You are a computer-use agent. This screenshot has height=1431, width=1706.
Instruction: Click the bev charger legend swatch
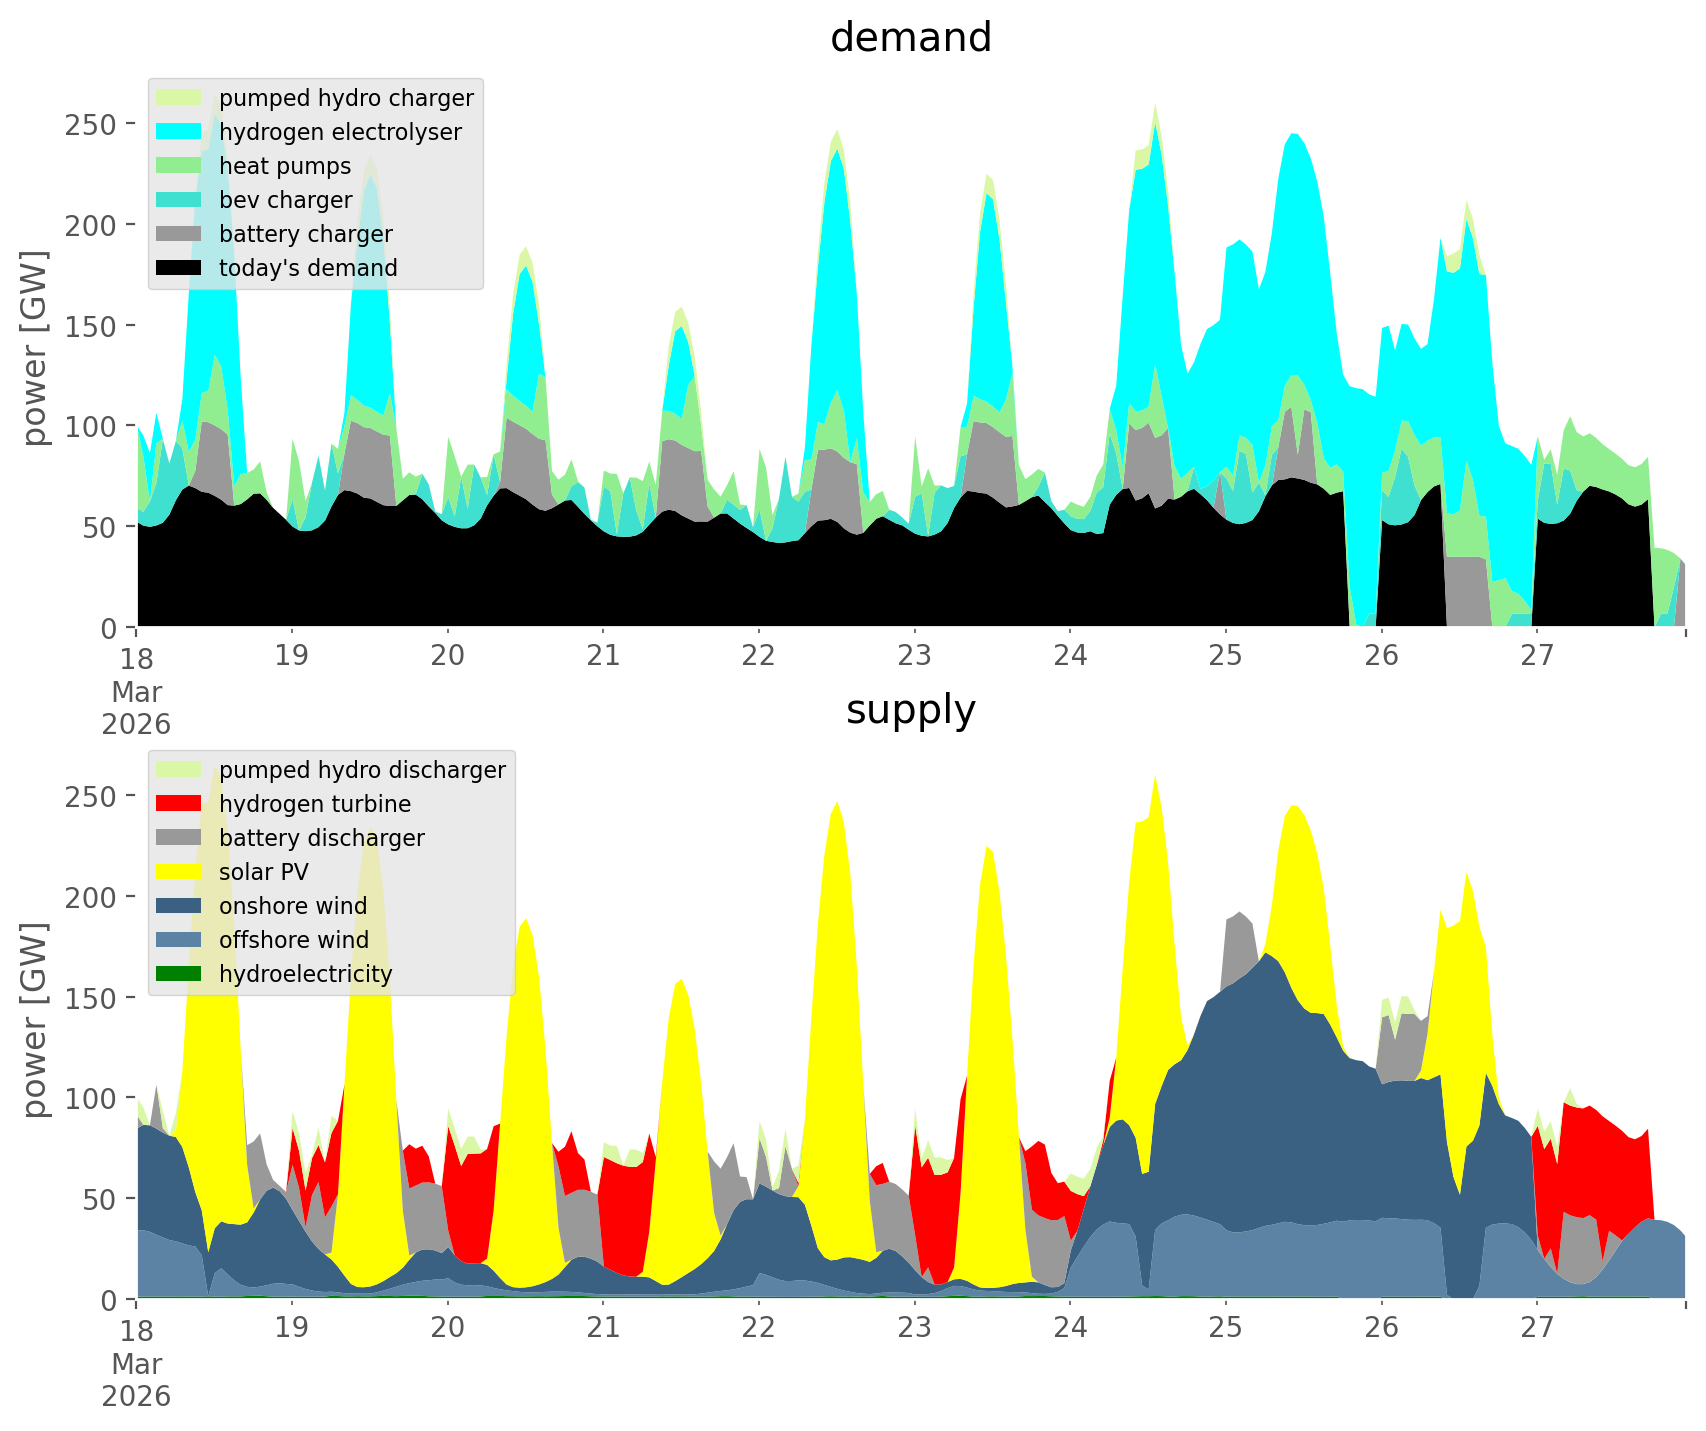[180, 200]
